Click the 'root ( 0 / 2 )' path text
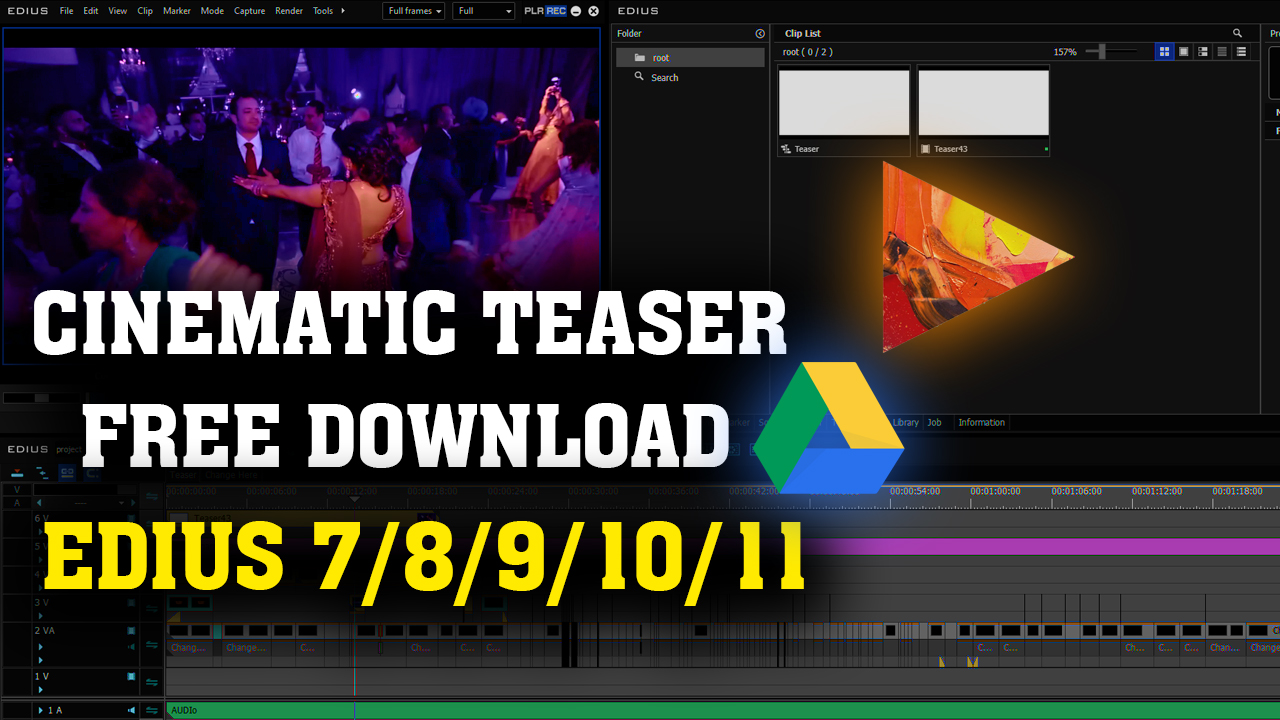 click(x=807, y=52)
